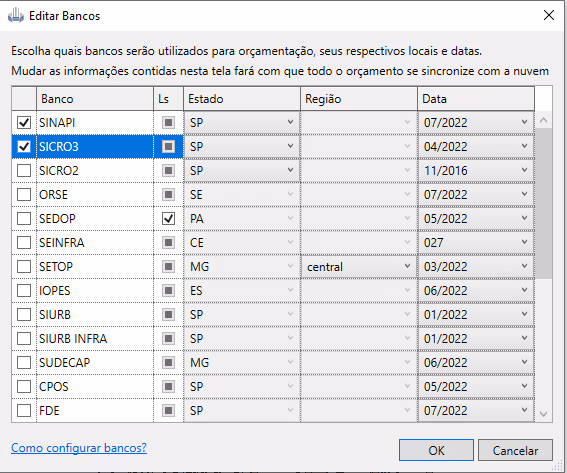Open the Data dropdown for SUDECAP
This screenshot has height=473, width=567.
pyautogui.click(x=476, y=362)
